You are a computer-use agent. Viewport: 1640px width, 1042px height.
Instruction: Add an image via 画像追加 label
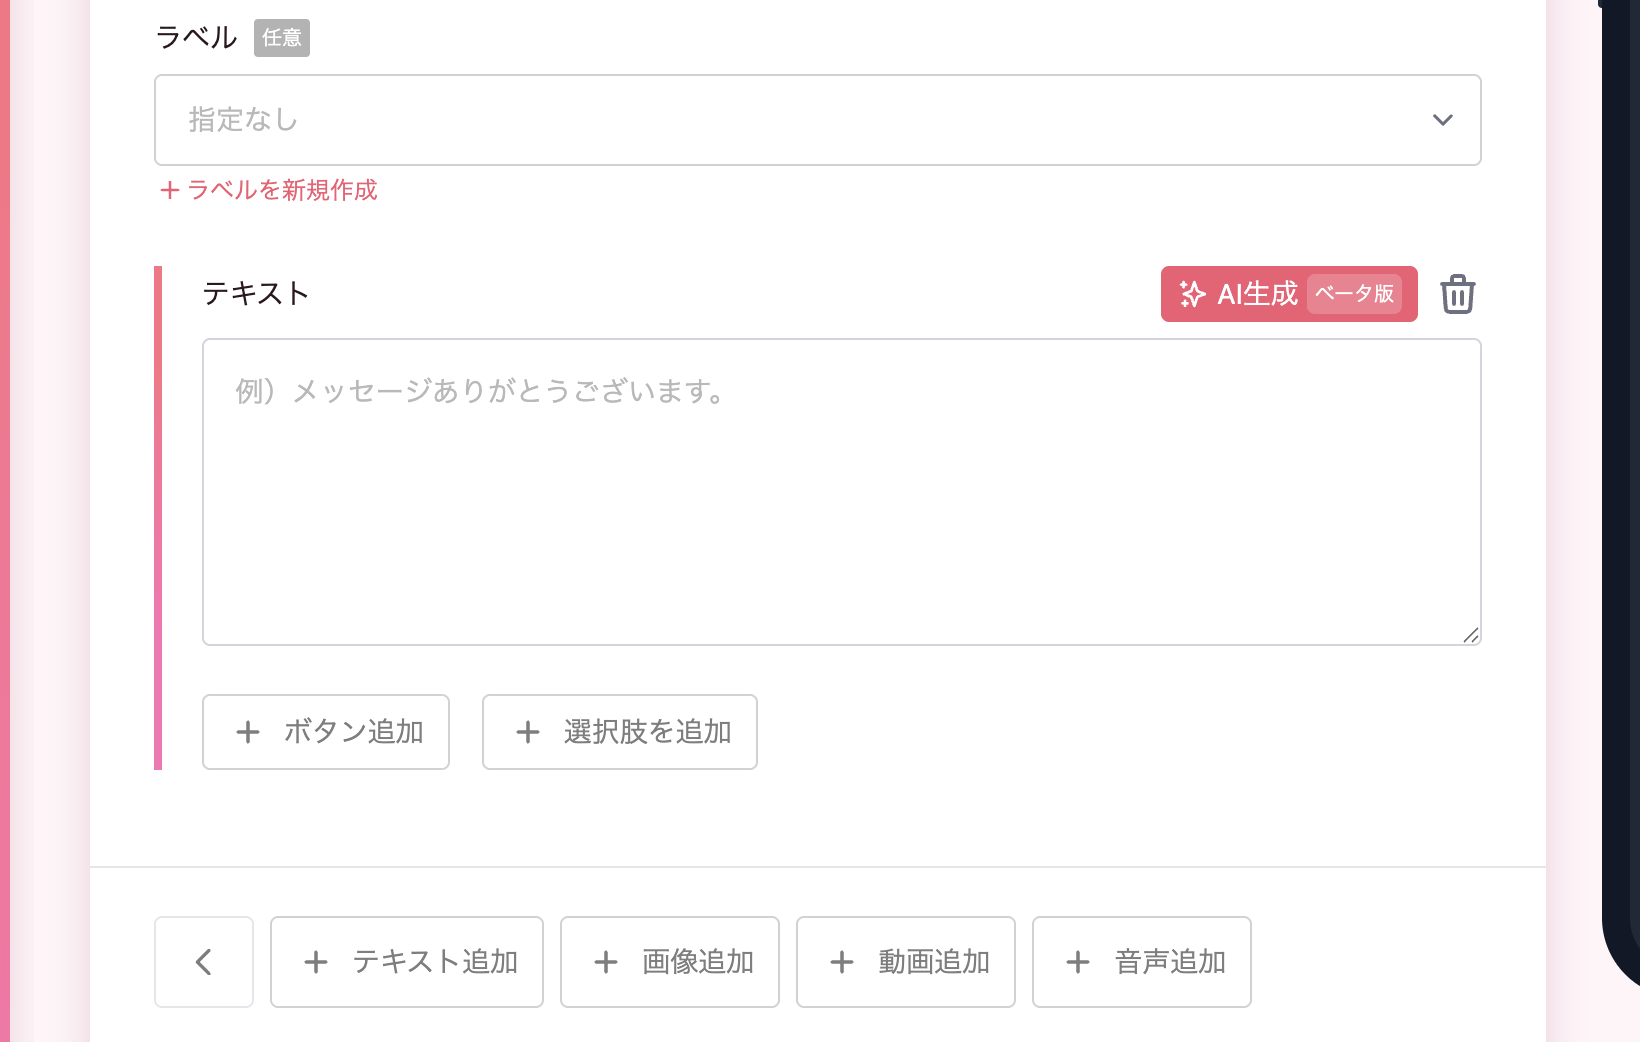pos(698,962)
